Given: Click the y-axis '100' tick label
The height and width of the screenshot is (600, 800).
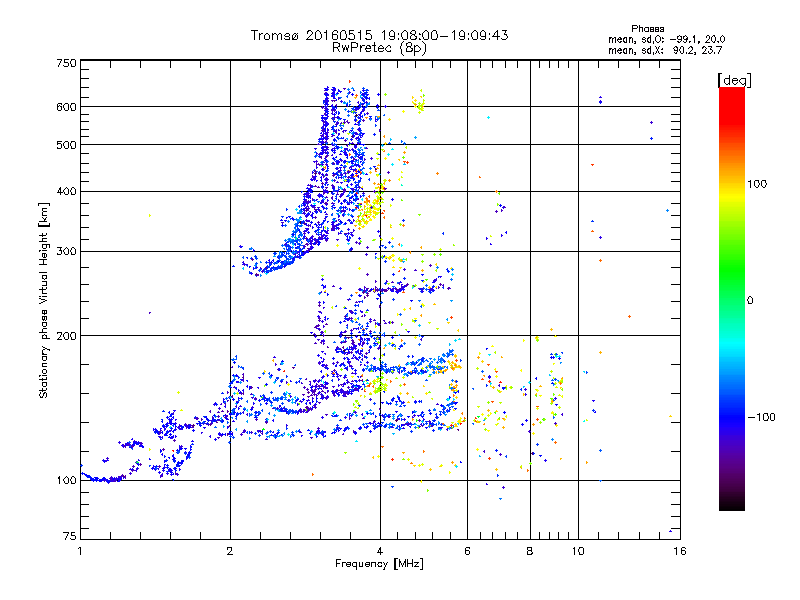Looking at the screenshot, I should point(66,480).
